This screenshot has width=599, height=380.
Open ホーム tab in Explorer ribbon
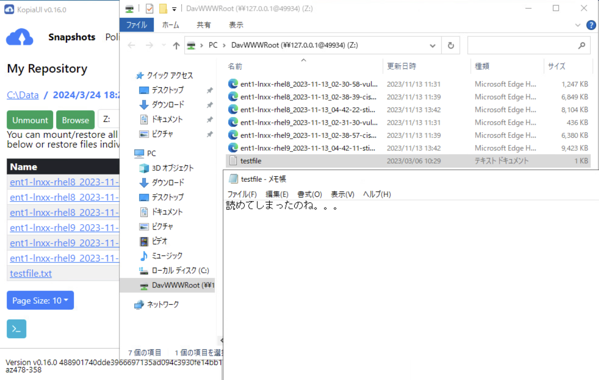pyautogui.click(x=170, y=25)
